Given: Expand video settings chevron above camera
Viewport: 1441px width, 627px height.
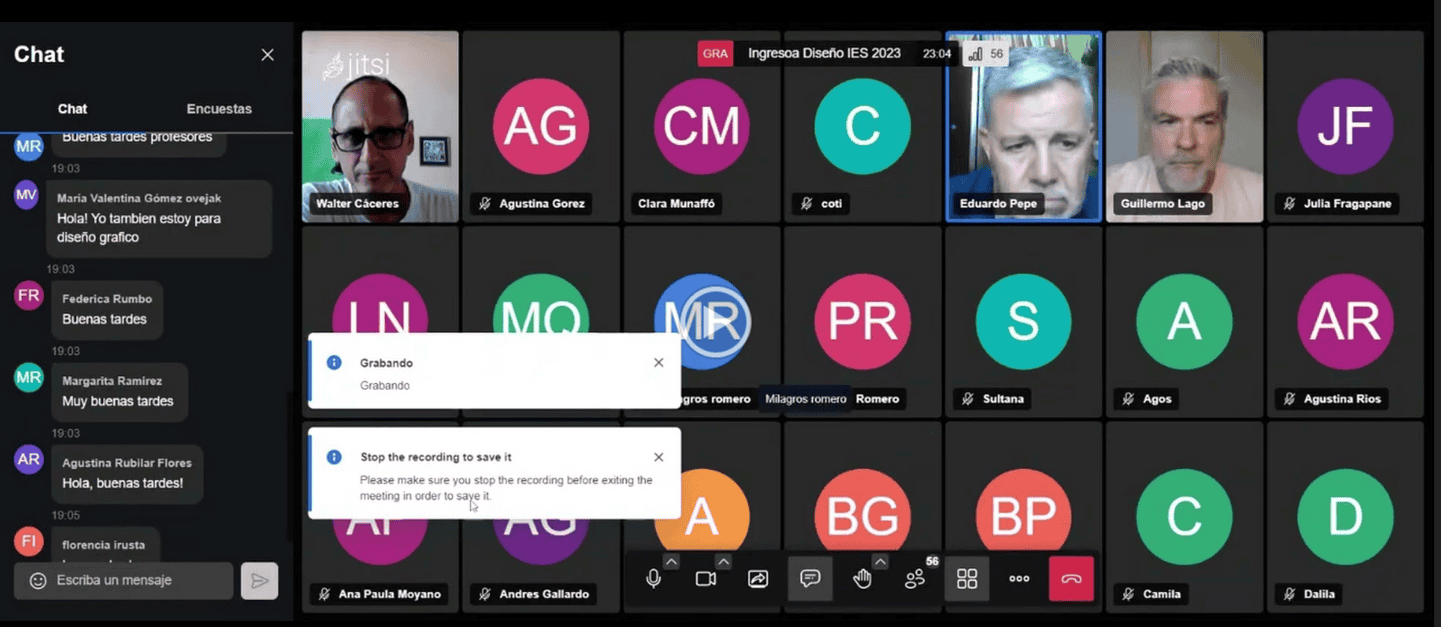Looking at the screenshot, I should [723, 562].
